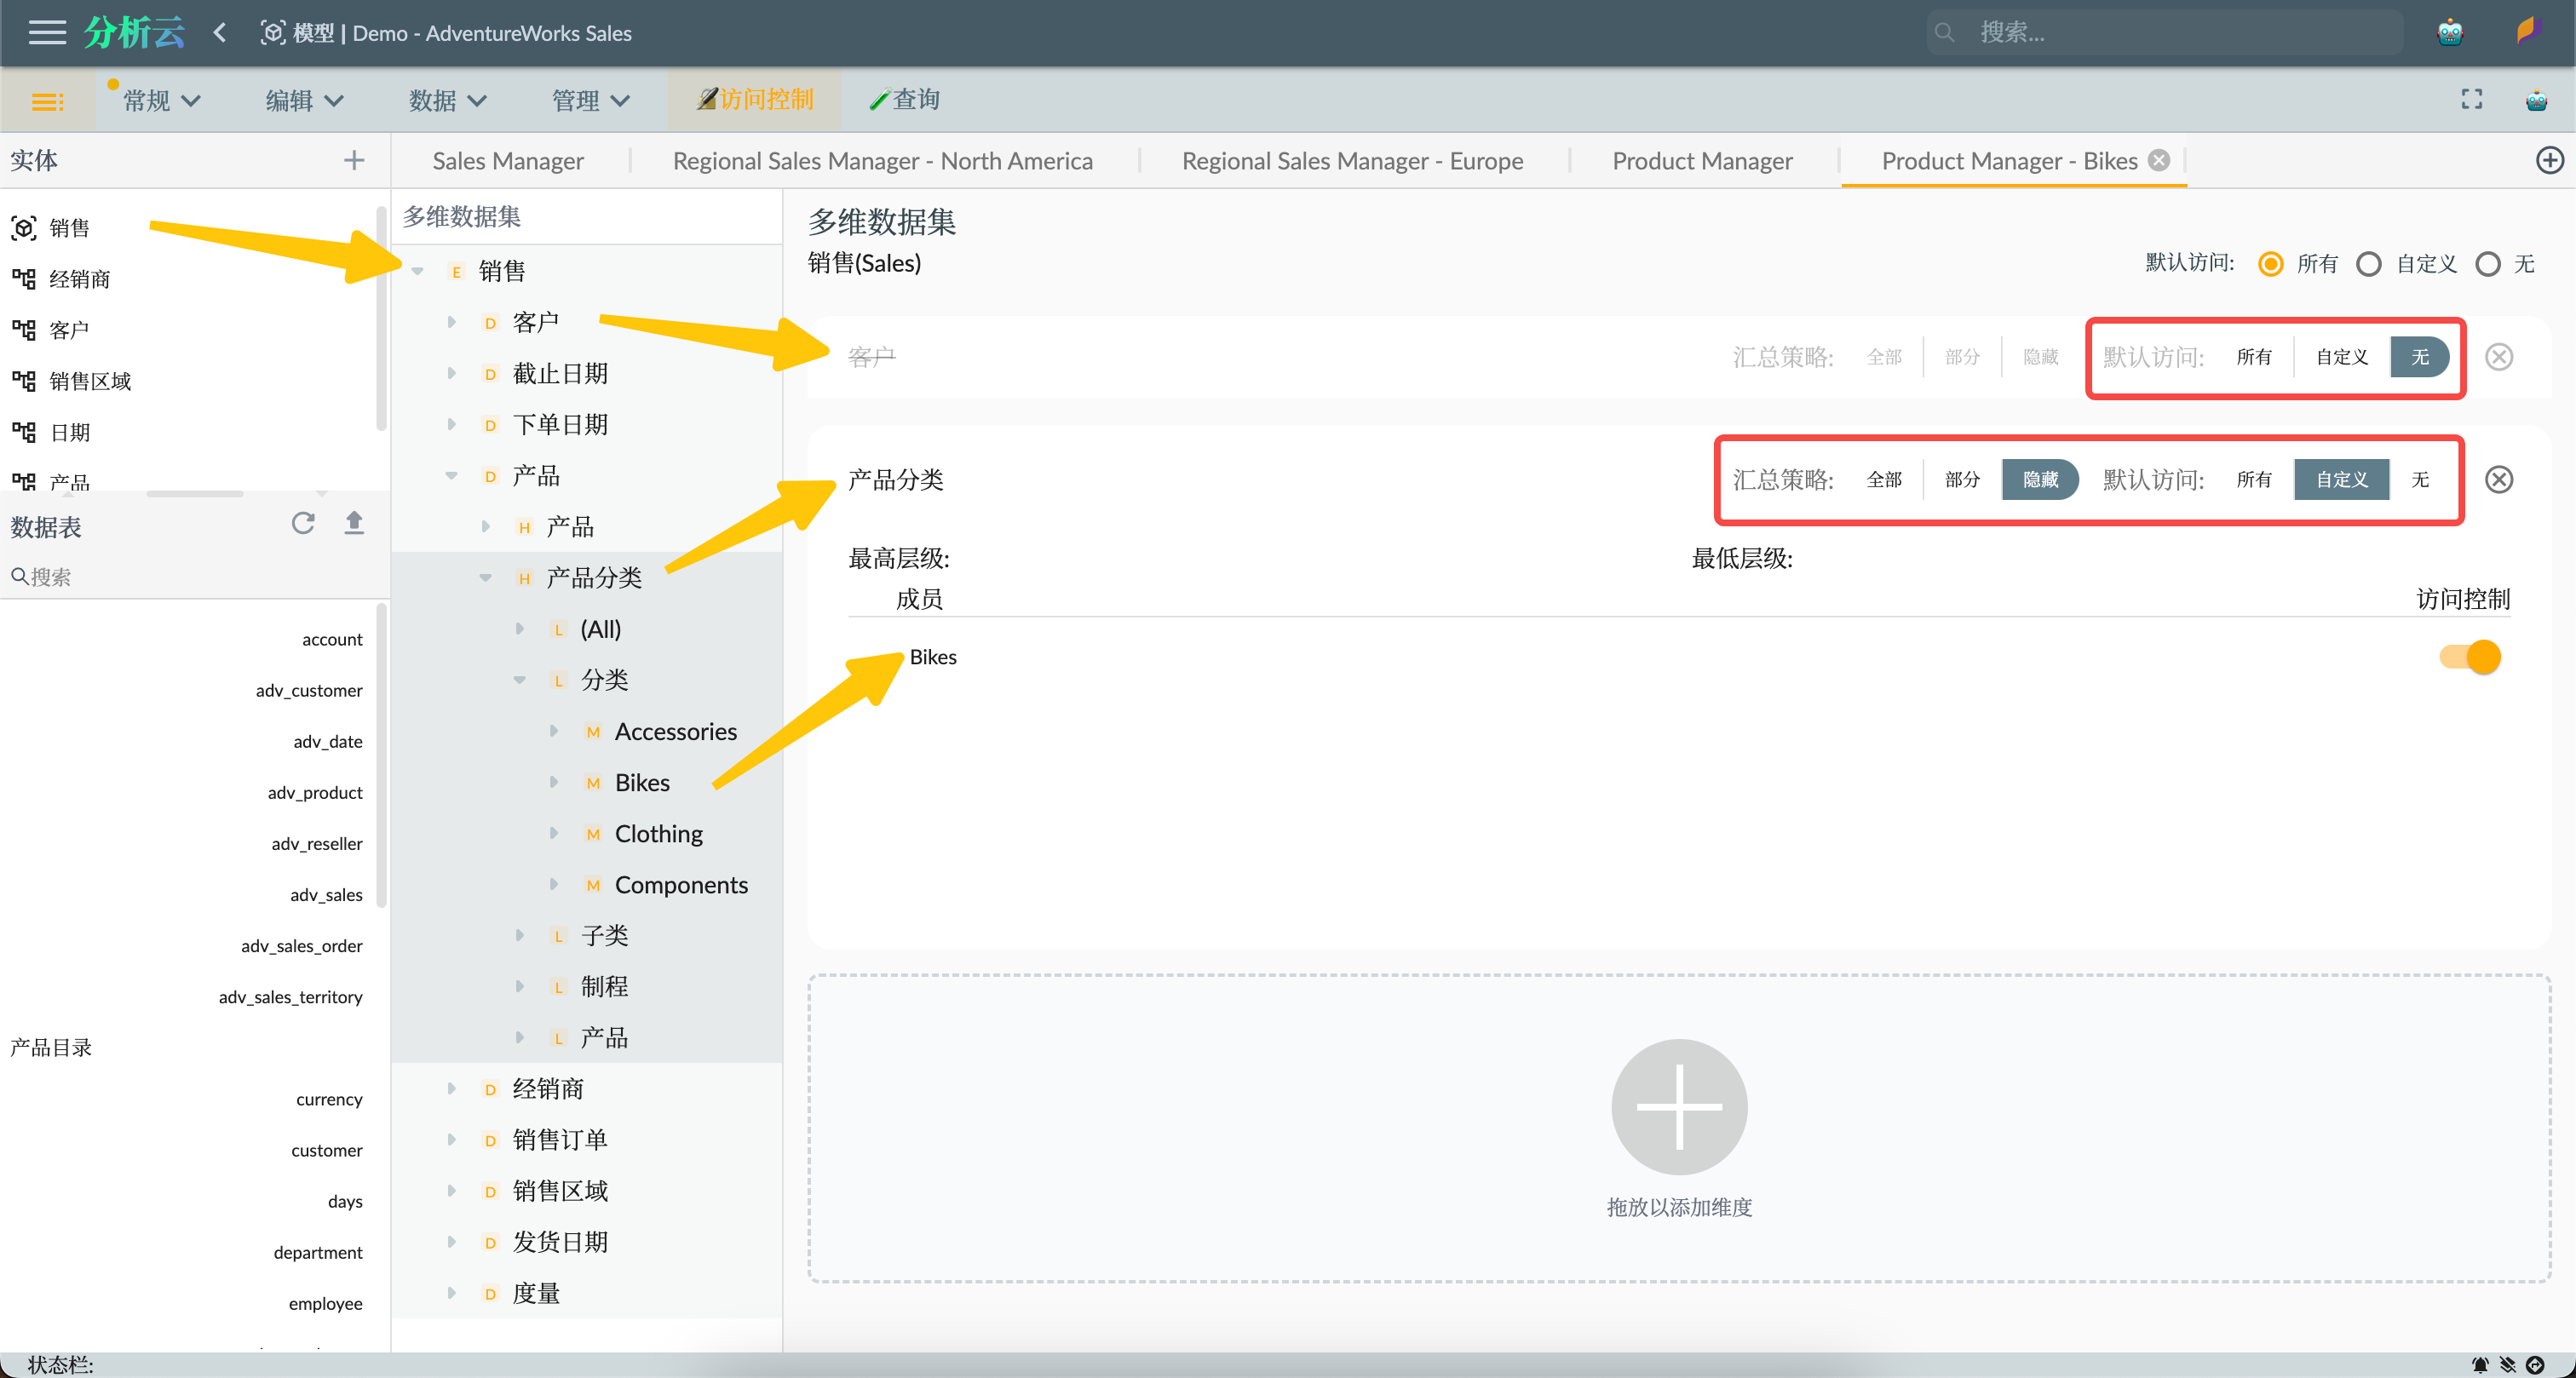
Task: Set 客户 default access to 所有
Action: click(x=2253, y=357)
